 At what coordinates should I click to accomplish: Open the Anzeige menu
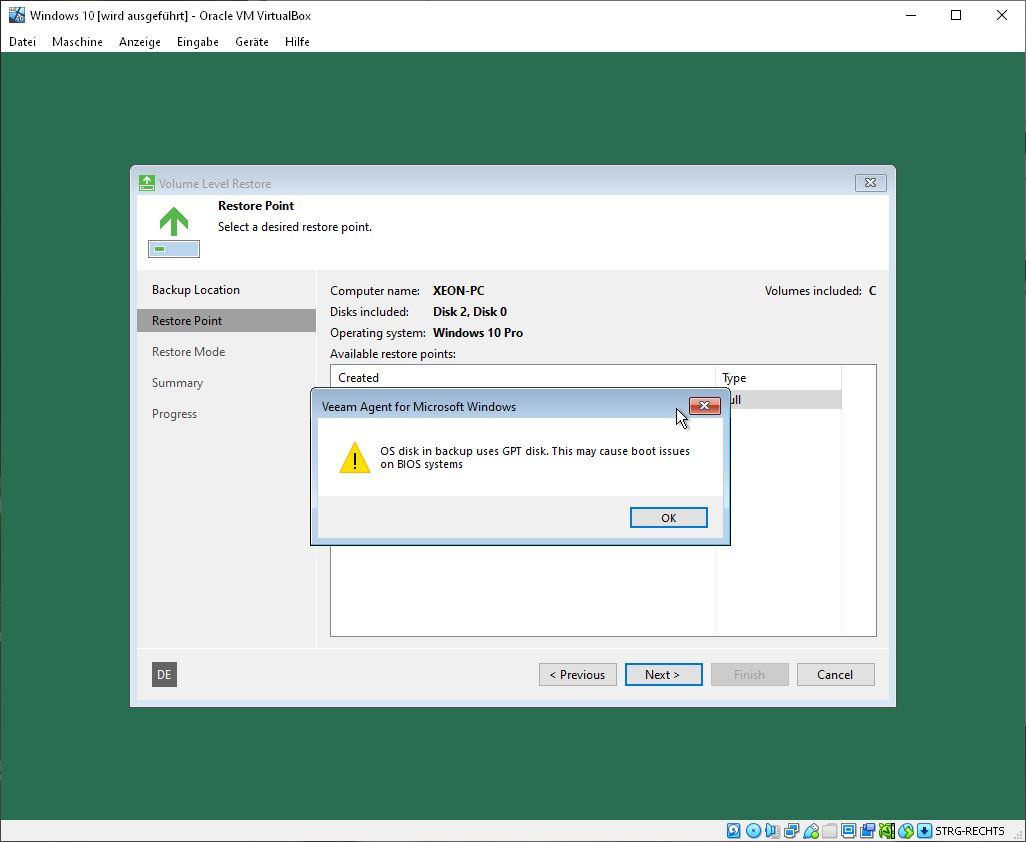click(x=139, y=42)
